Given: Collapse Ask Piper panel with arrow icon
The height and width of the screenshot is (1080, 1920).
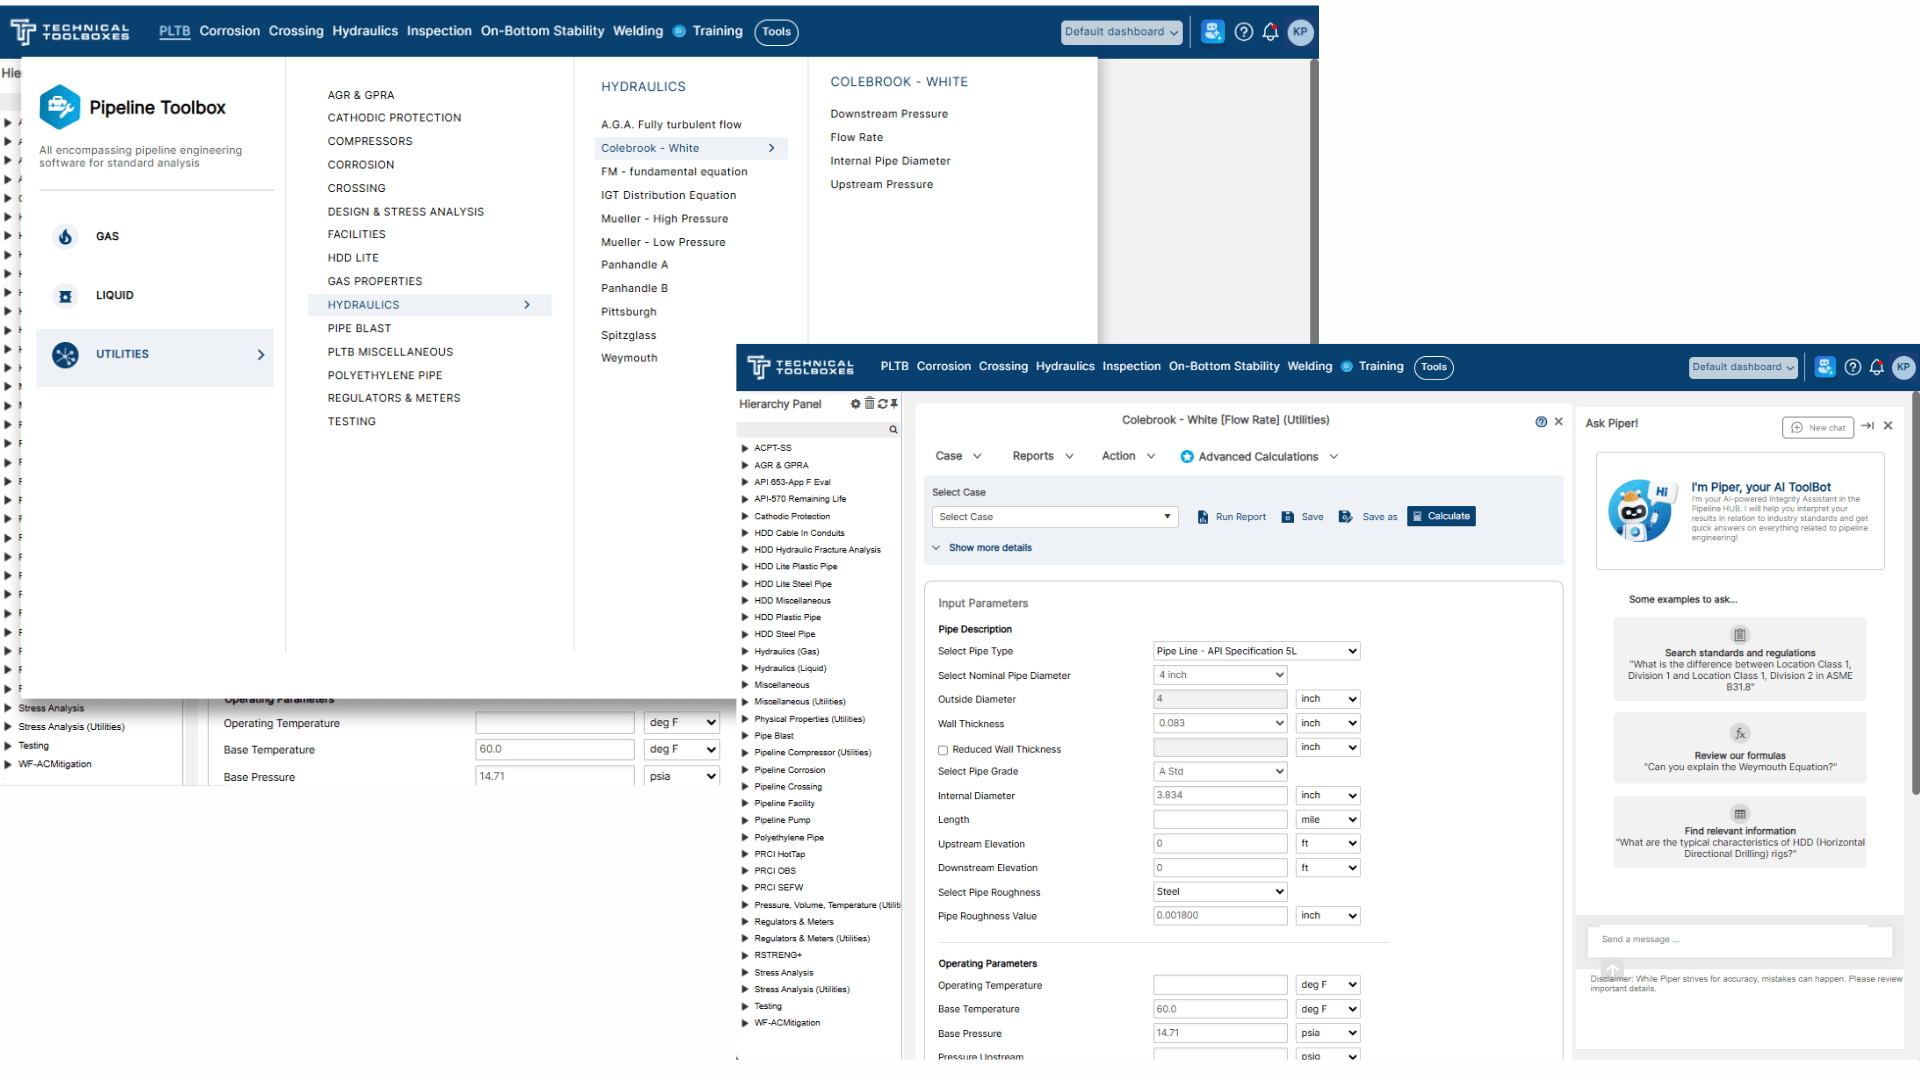Looking at the screenshot, I should (x=1867, y=426).
